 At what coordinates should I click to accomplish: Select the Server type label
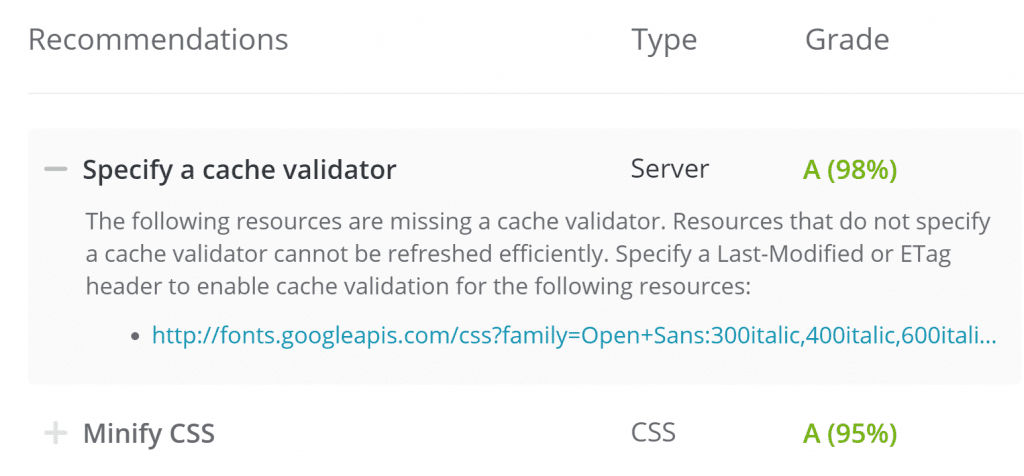pos(670,169)
